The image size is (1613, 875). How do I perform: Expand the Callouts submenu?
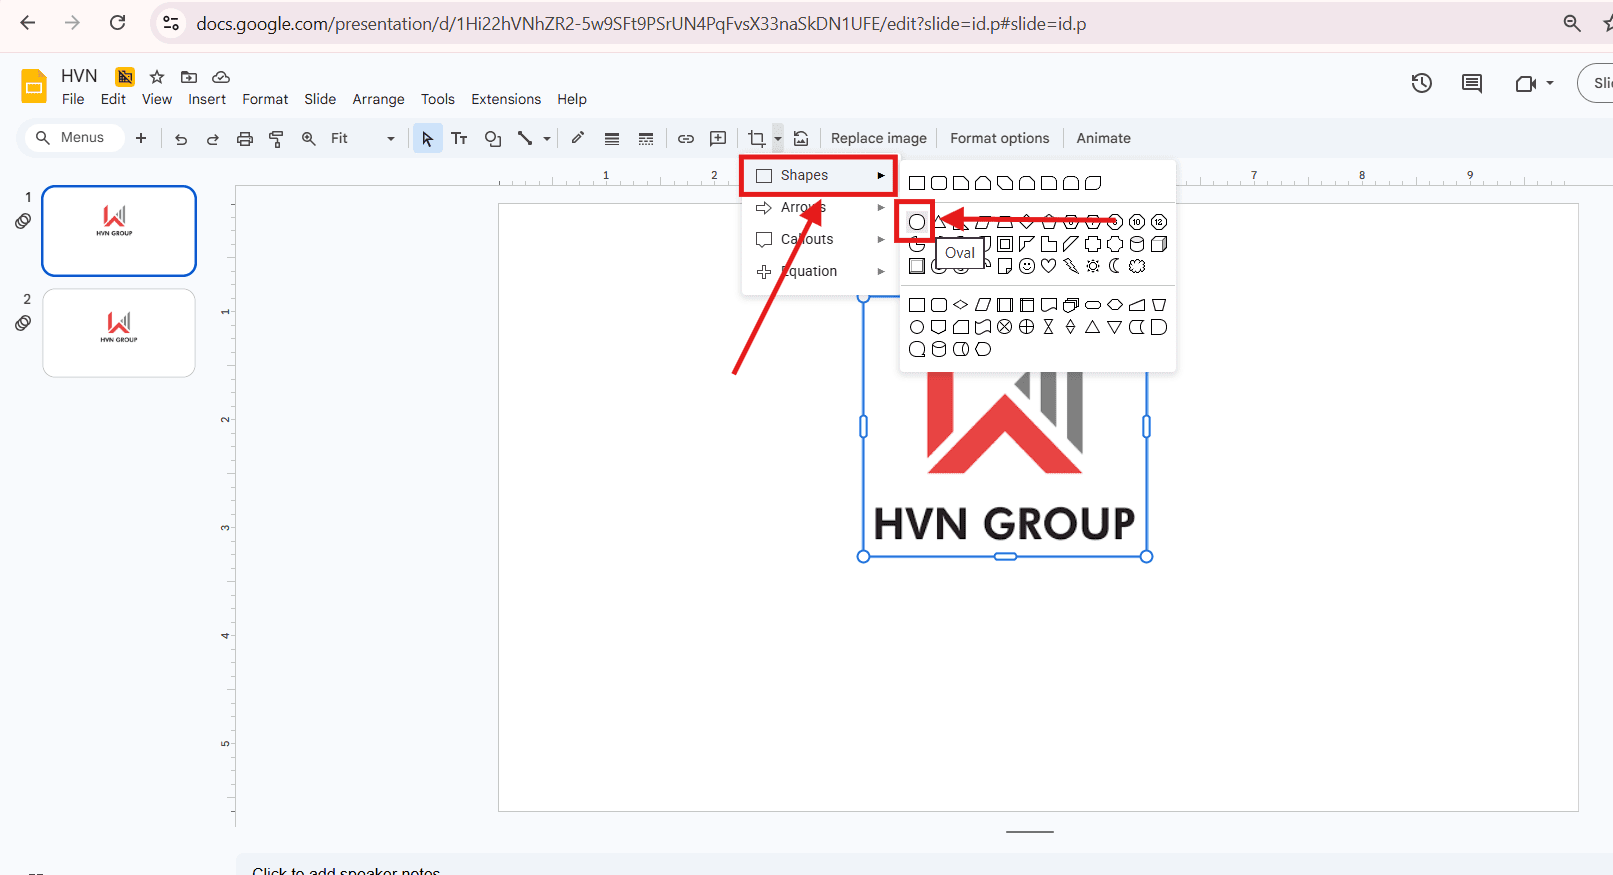[818, 239]
